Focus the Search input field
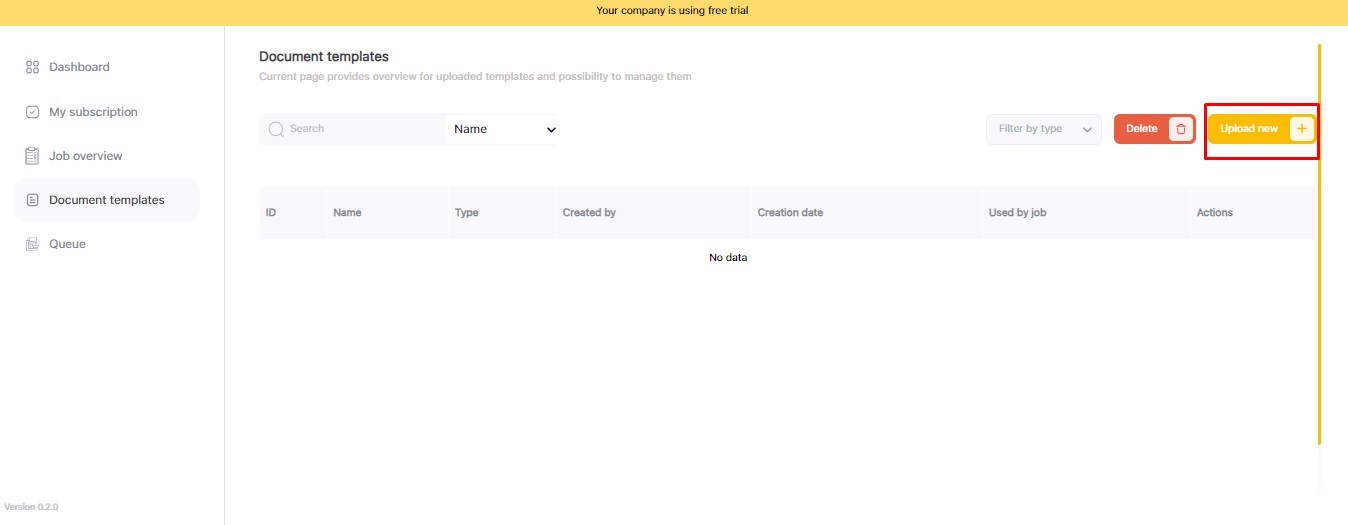 click(360, 129)
